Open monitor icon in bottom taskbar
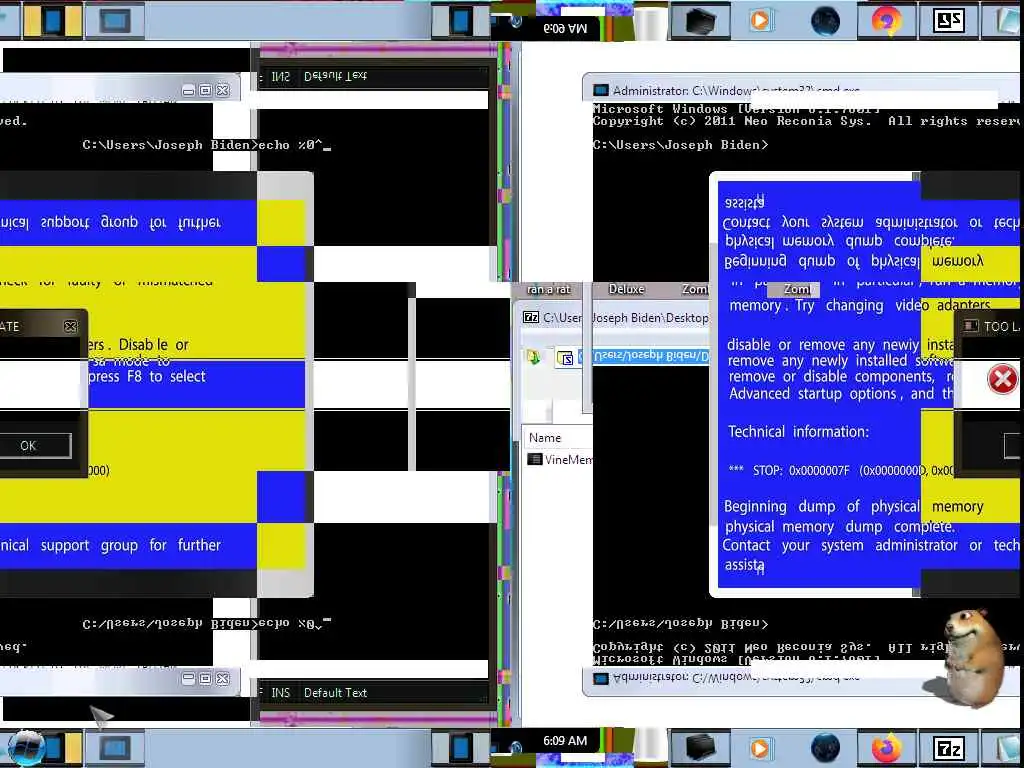 point(115,748)
